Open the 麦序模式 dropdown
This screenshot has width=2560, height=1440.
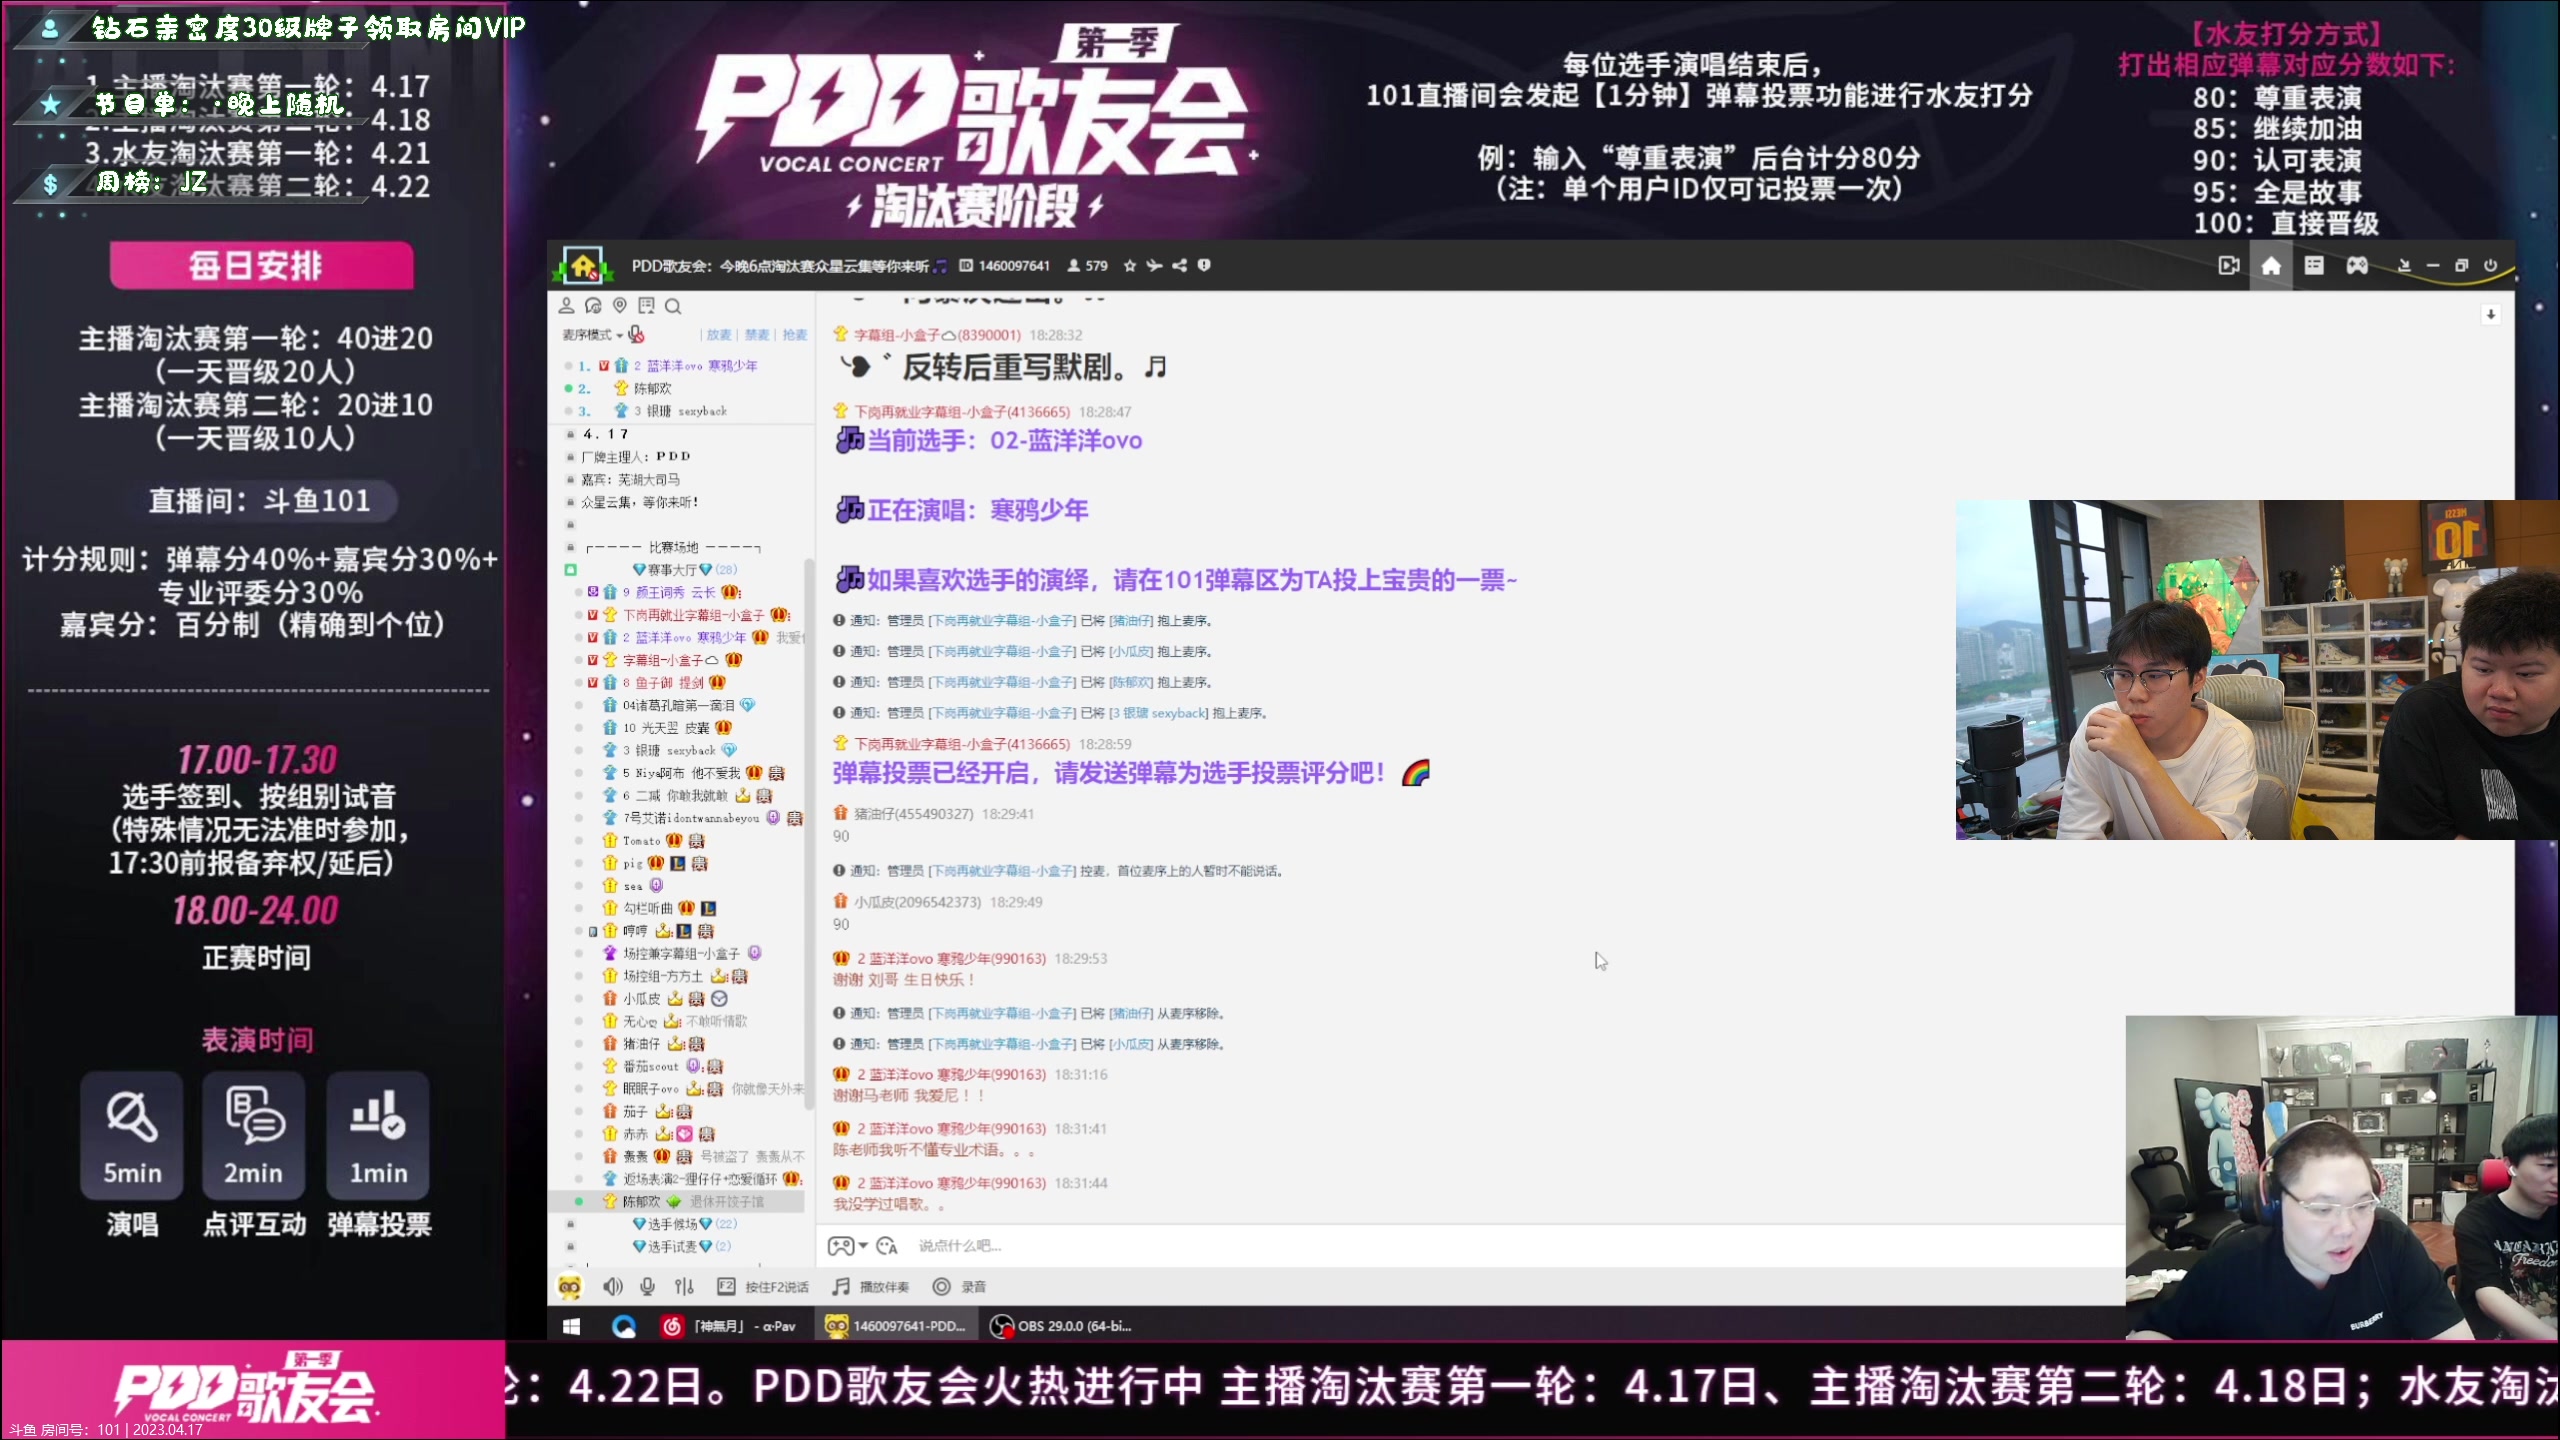click(596, 335)
